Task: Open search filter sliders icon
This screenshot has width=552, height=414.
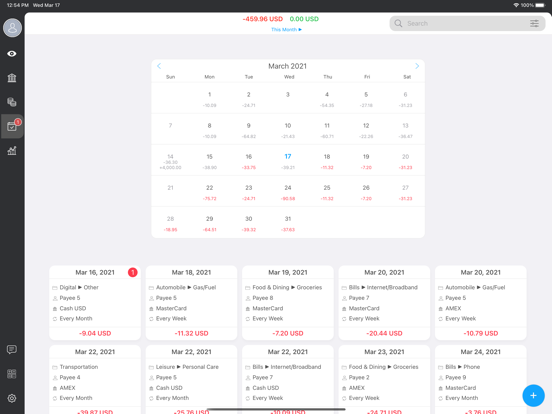Action: 534,24
